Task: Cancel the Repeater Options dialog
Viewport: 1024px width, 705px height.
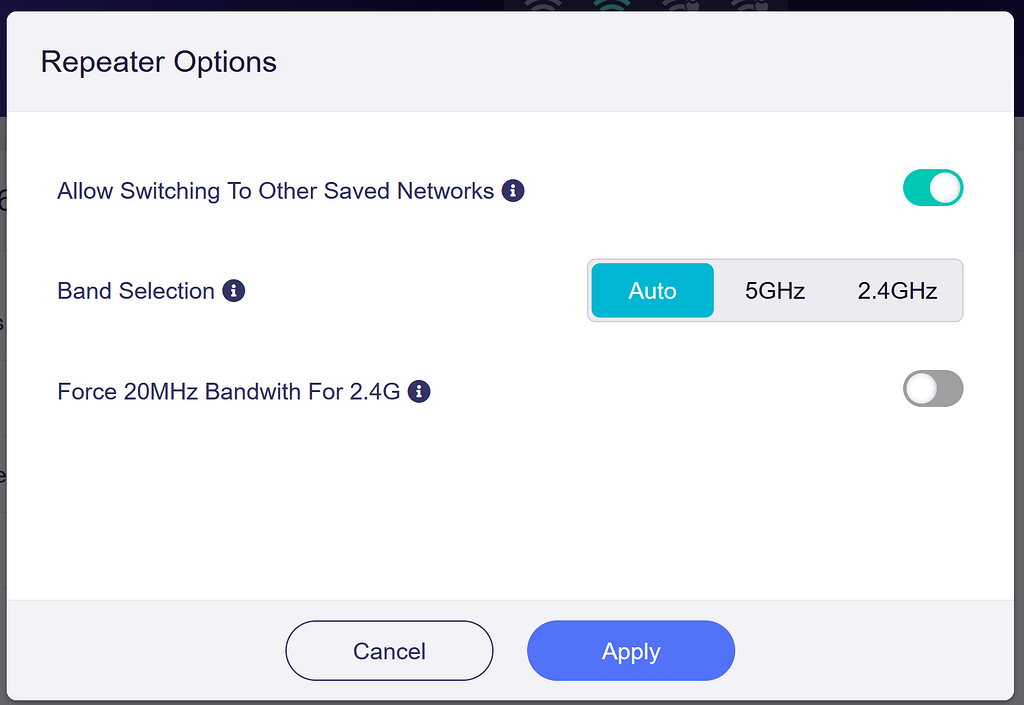Action: pyautogui.click(x=388, y=650)
